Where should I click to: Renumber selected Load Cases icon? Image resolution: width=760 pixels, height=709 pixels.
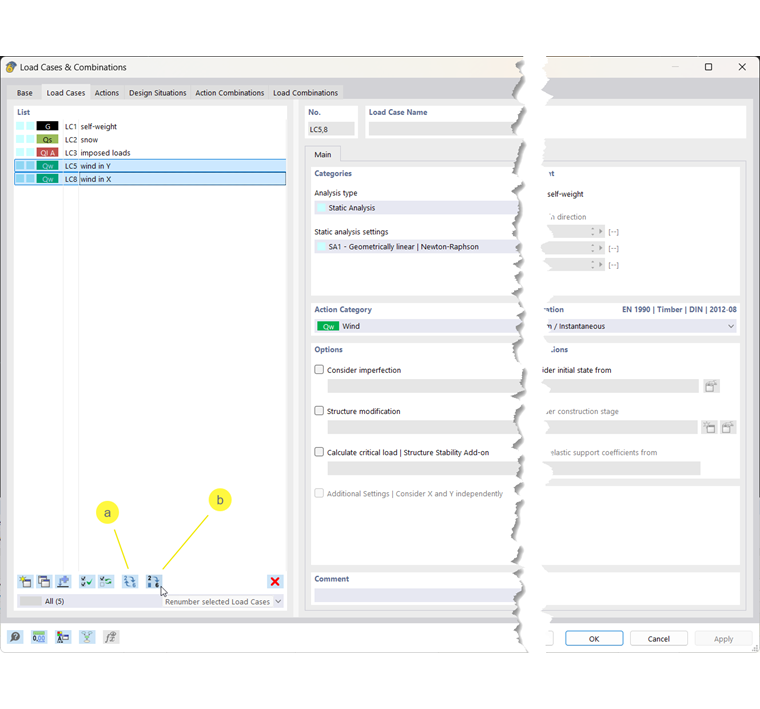pyautogui.click(x=153, y=581)
